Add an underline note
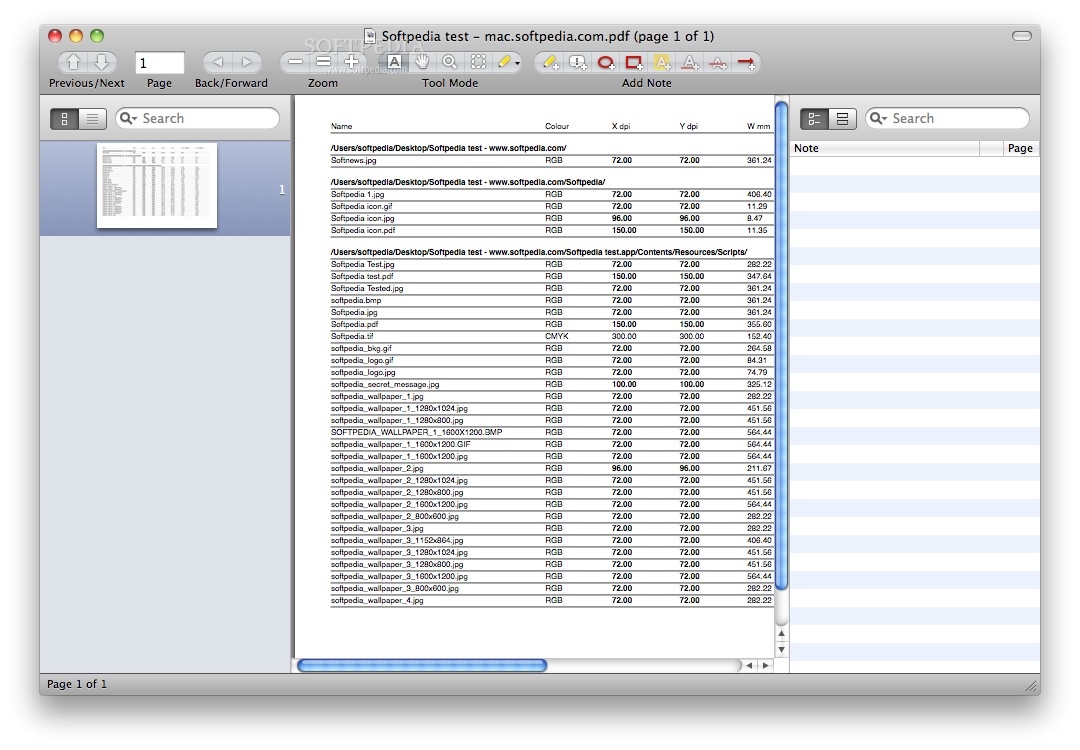The height and width of the screenshot is (750, 1080). [689, 63]
